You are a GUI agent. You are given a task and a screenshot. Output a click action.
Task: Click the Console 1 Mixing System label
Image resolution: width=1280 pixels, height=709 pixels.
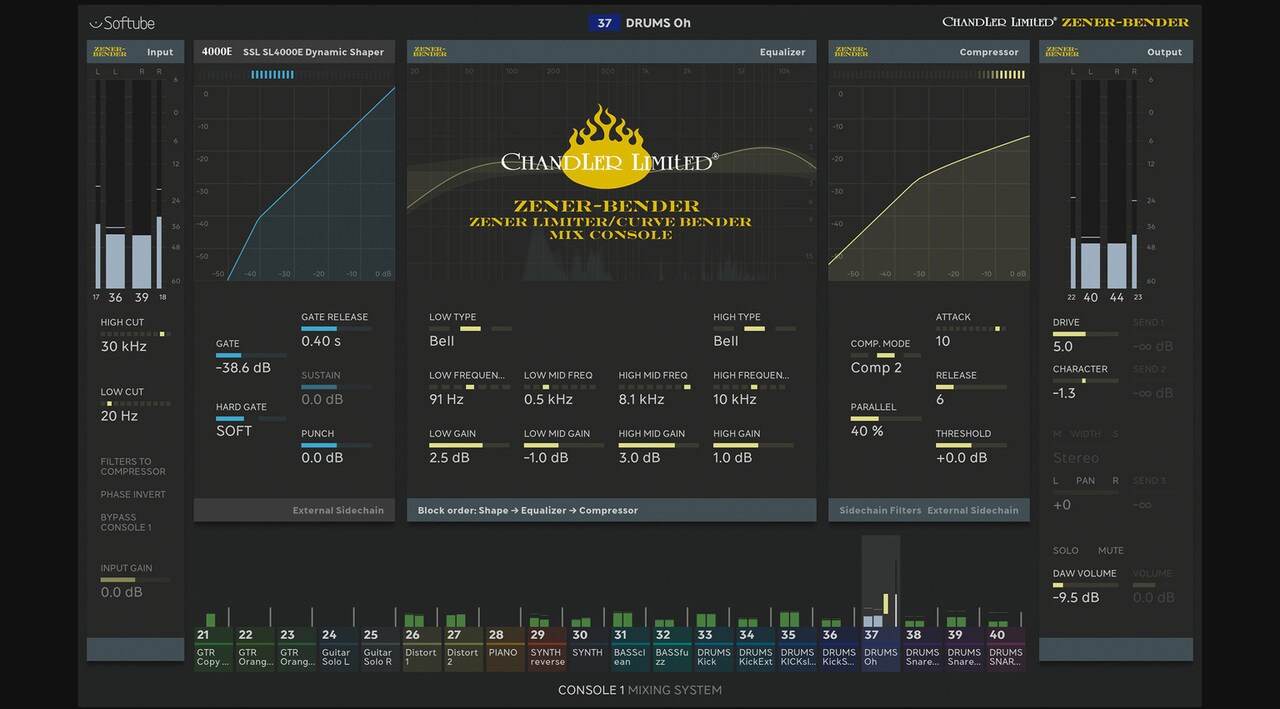point(640,690)
